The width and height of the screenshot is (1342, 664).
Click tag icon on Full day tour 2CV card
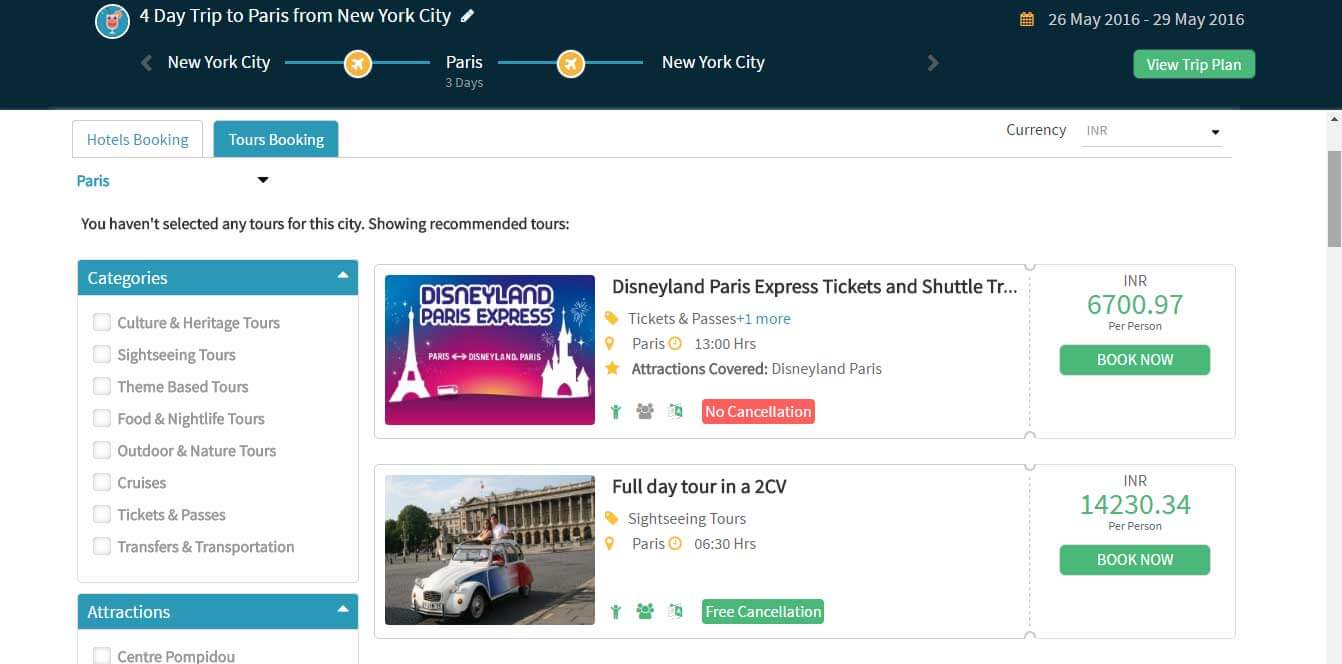(612, 519)
